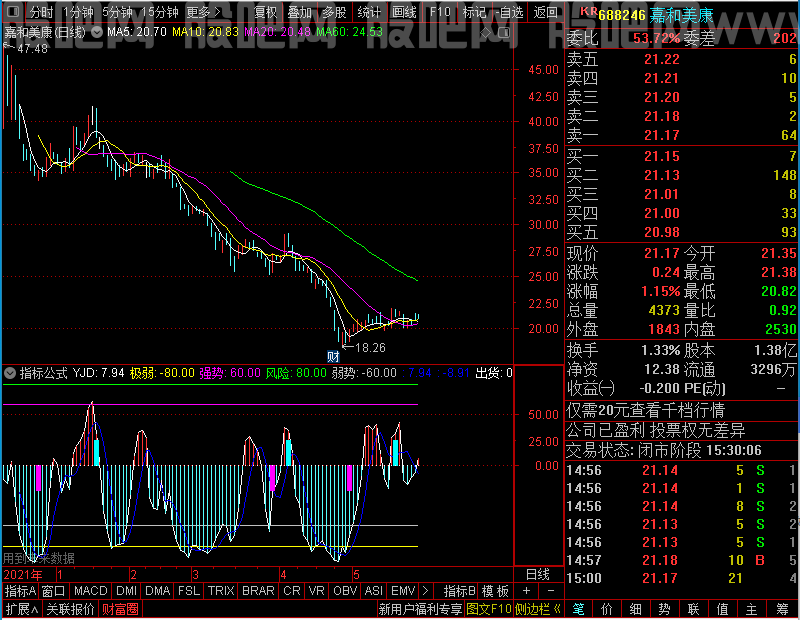The width and height of the screenshot is (800, 620).
Task: Open 图文F10 info
Action: 489,609
